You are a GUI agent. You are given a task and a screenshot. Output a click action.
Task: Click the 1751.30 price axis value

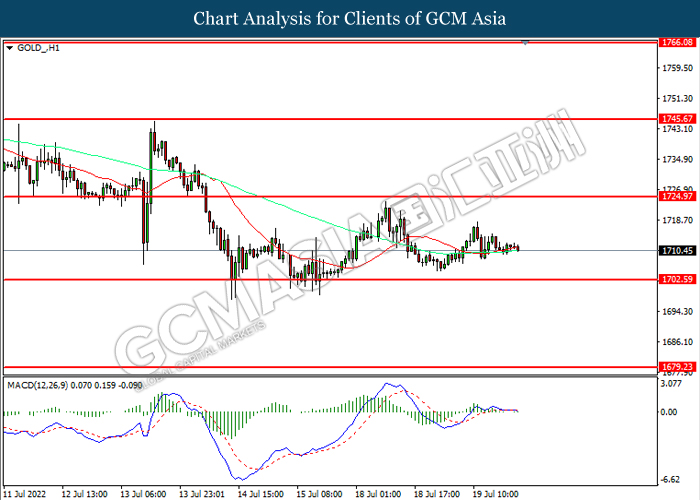677,99
